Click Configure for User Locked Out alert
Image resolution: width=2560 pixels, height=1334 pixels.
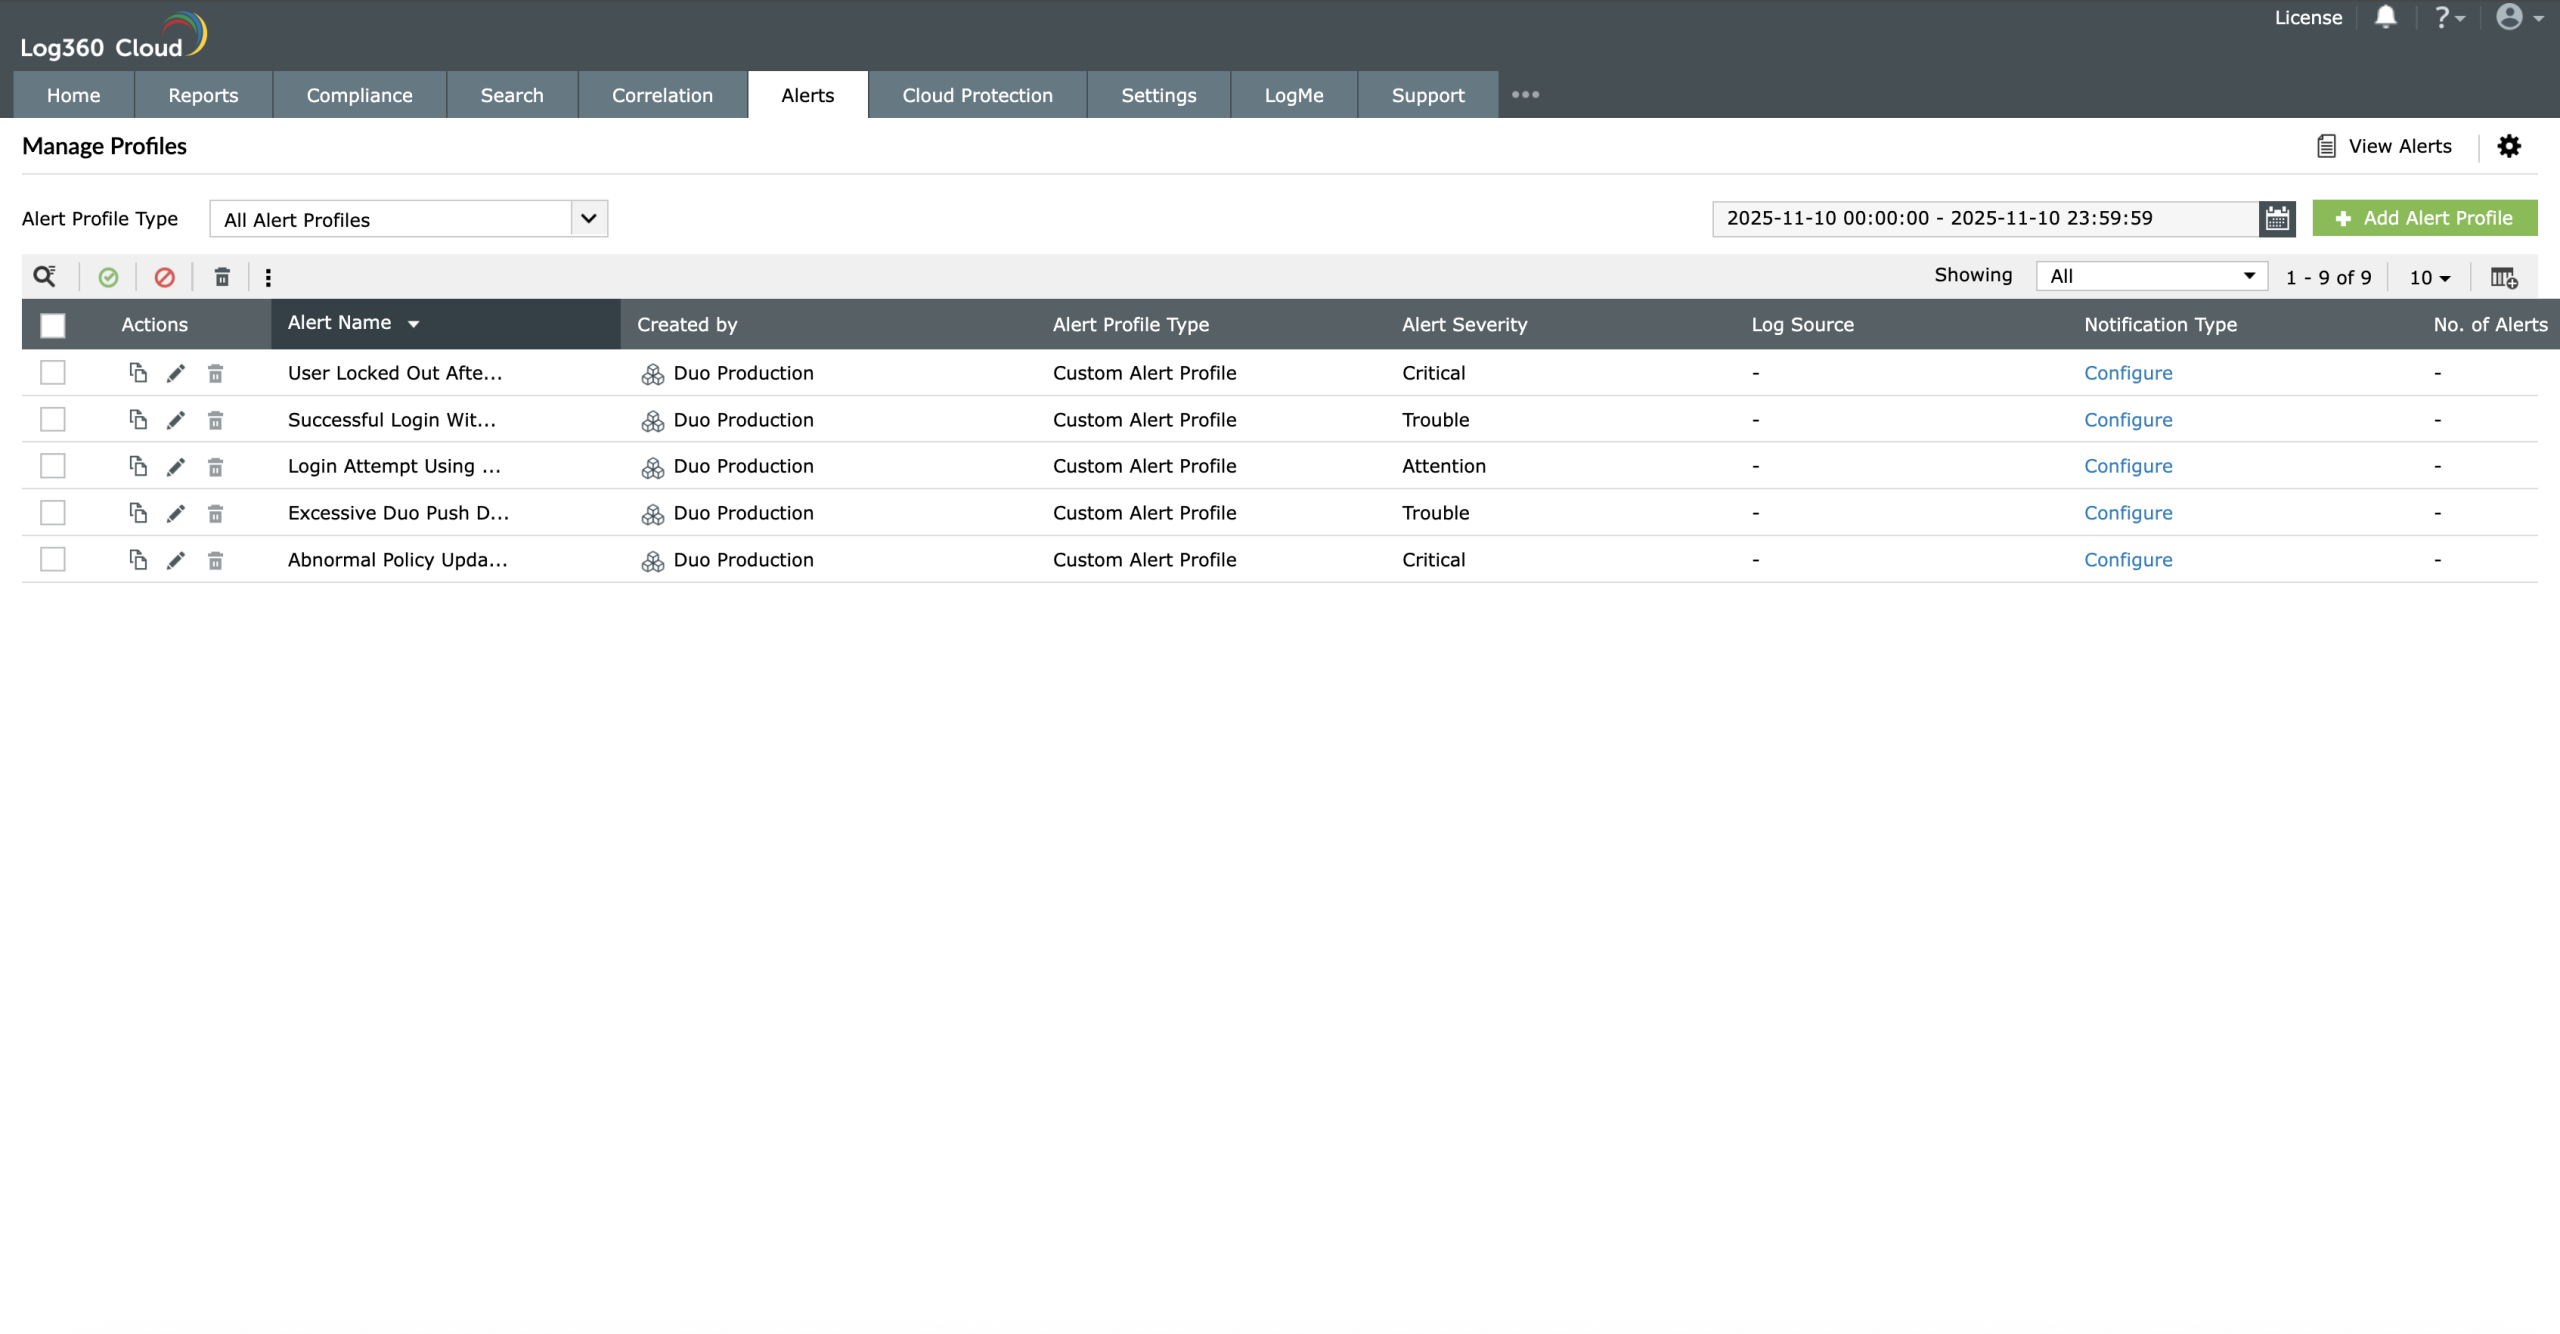[2127, 373]
